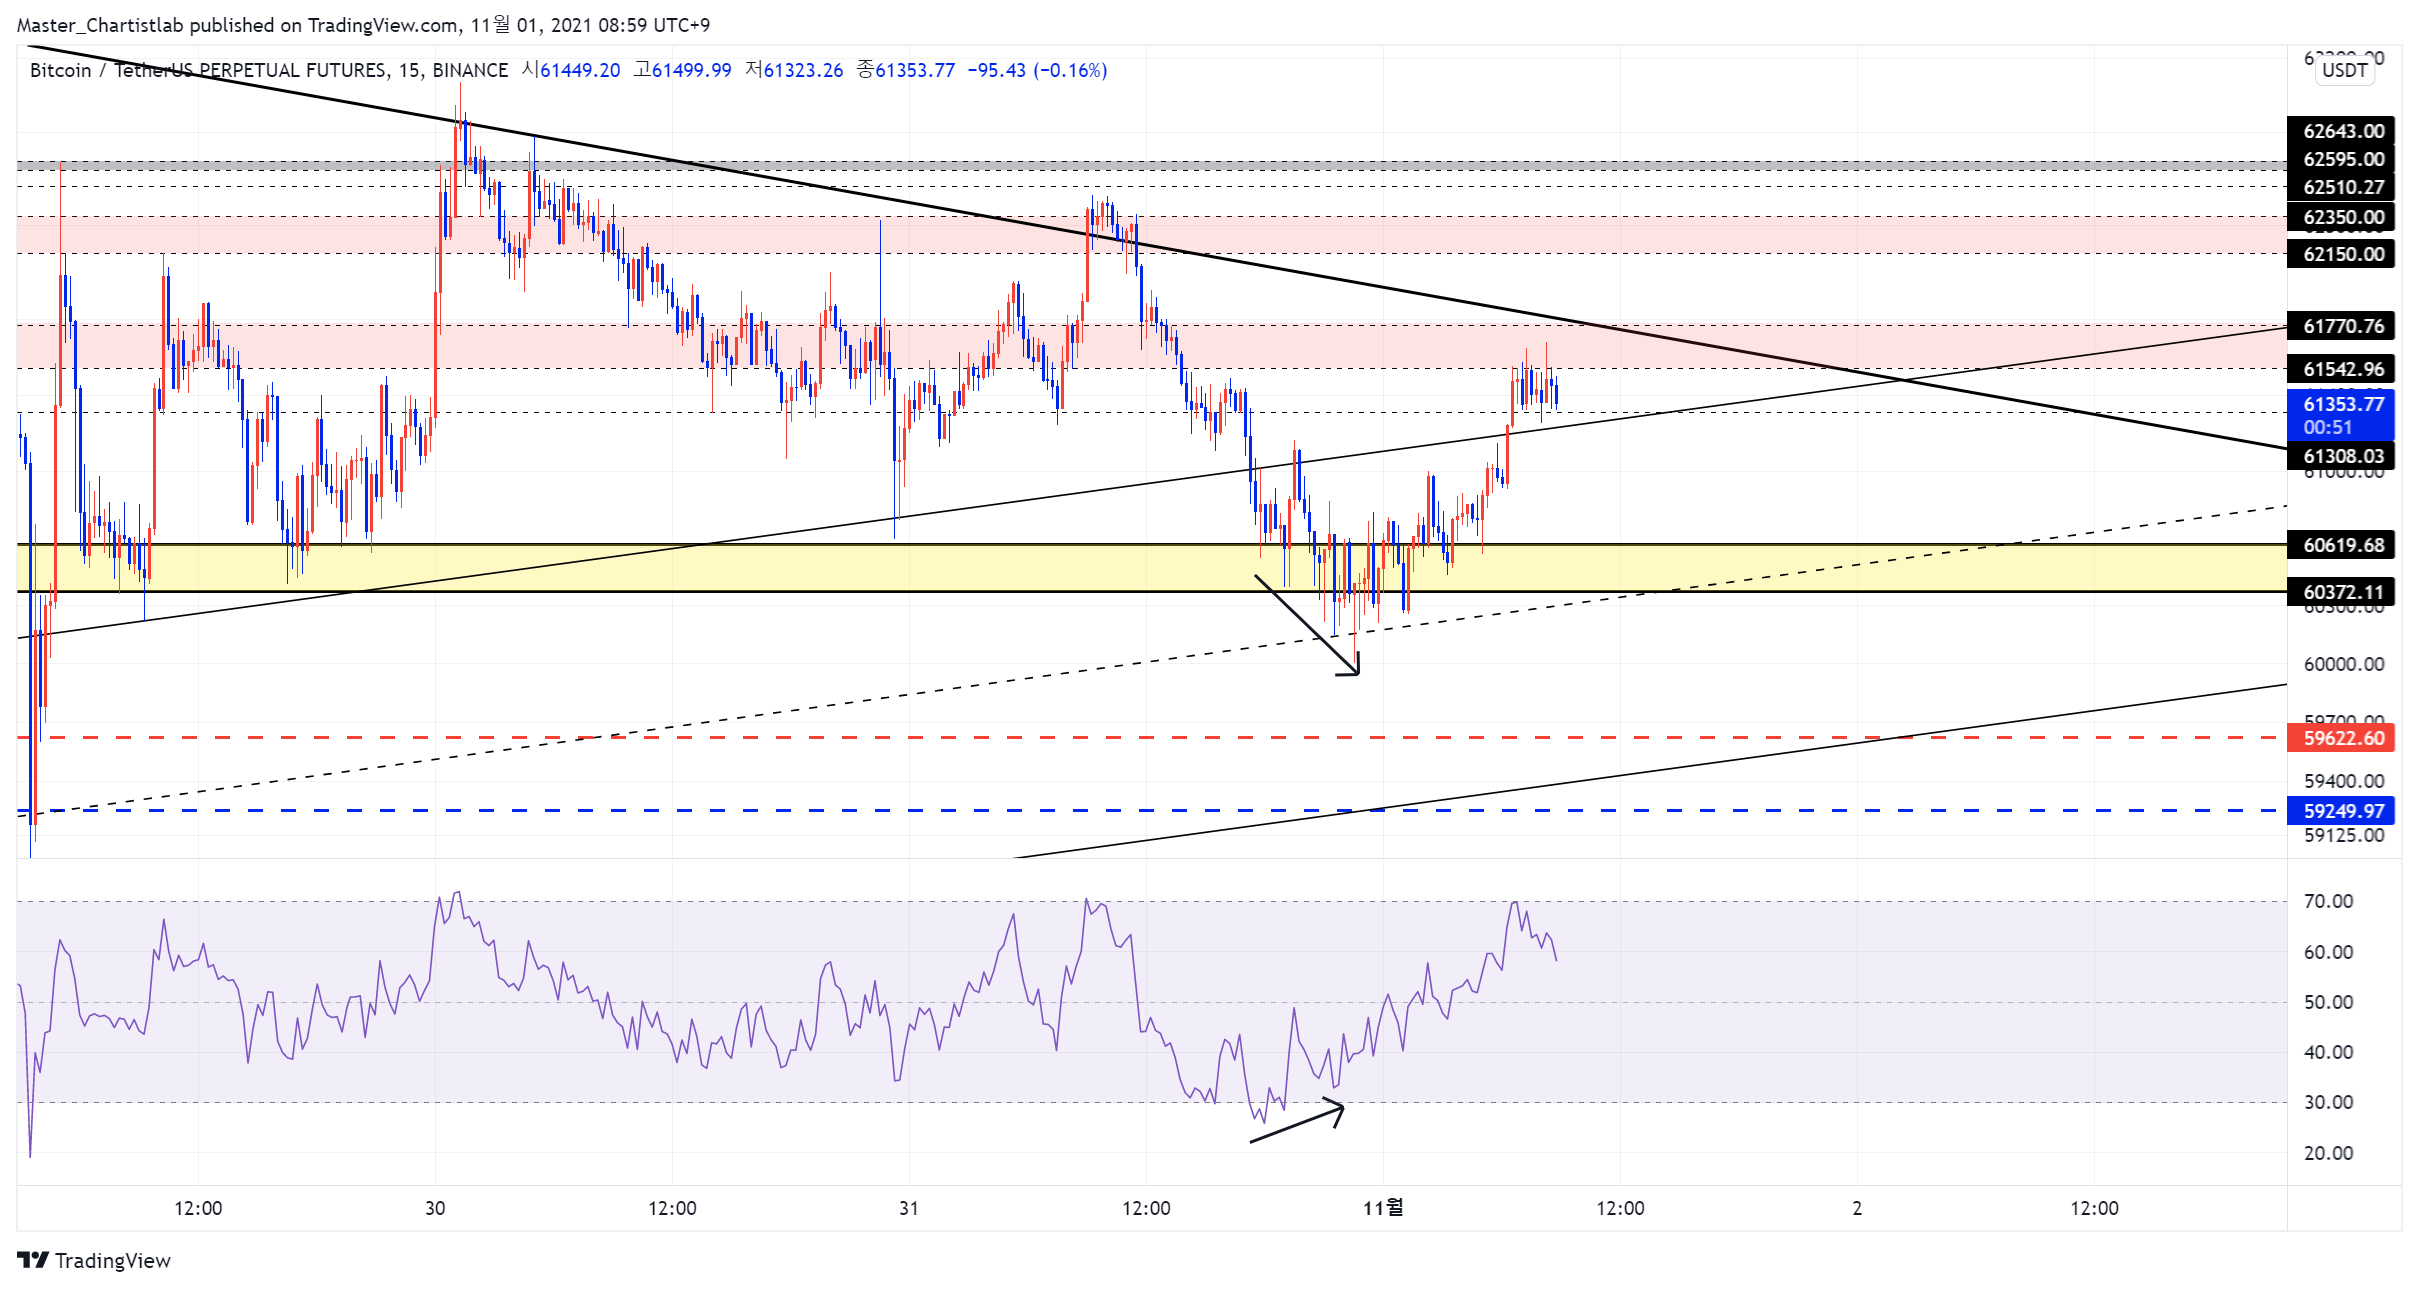Click the RSI 40.00 scale value
The width and height of the screenshot is (2419, 1289).
pos(2328,1052)
